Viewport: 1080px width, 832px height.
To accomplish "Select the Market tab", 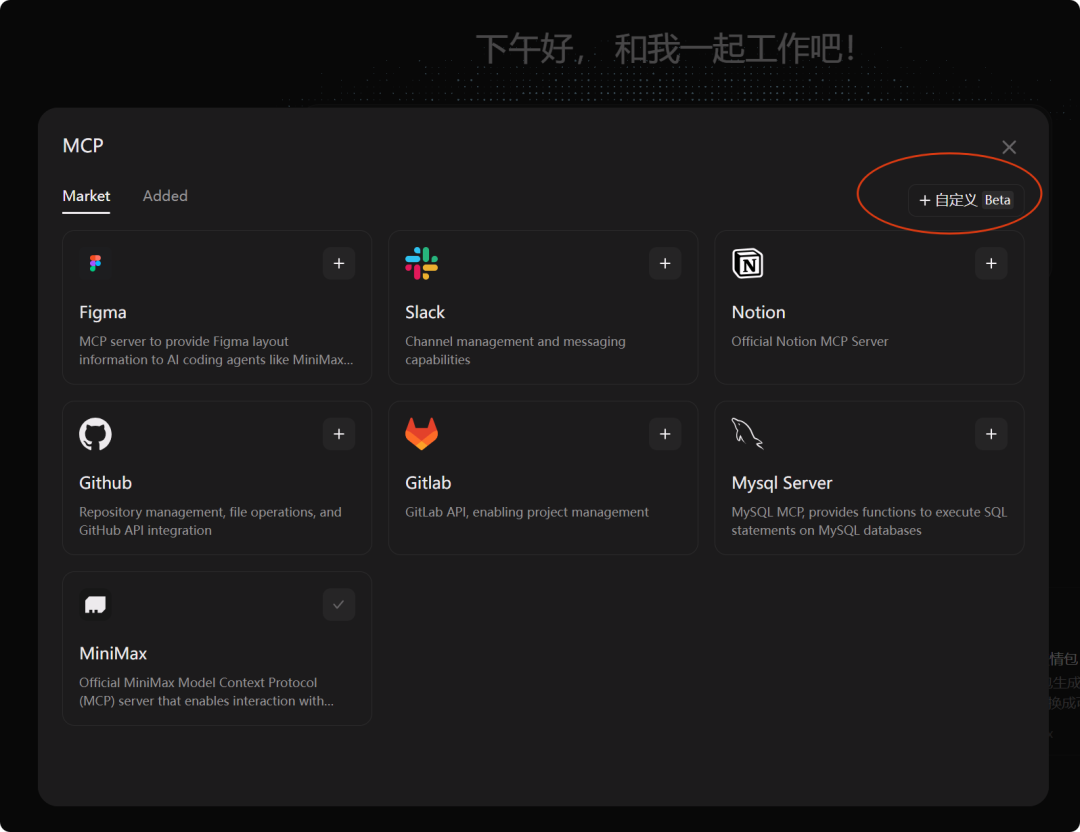I will click(86, 196).
